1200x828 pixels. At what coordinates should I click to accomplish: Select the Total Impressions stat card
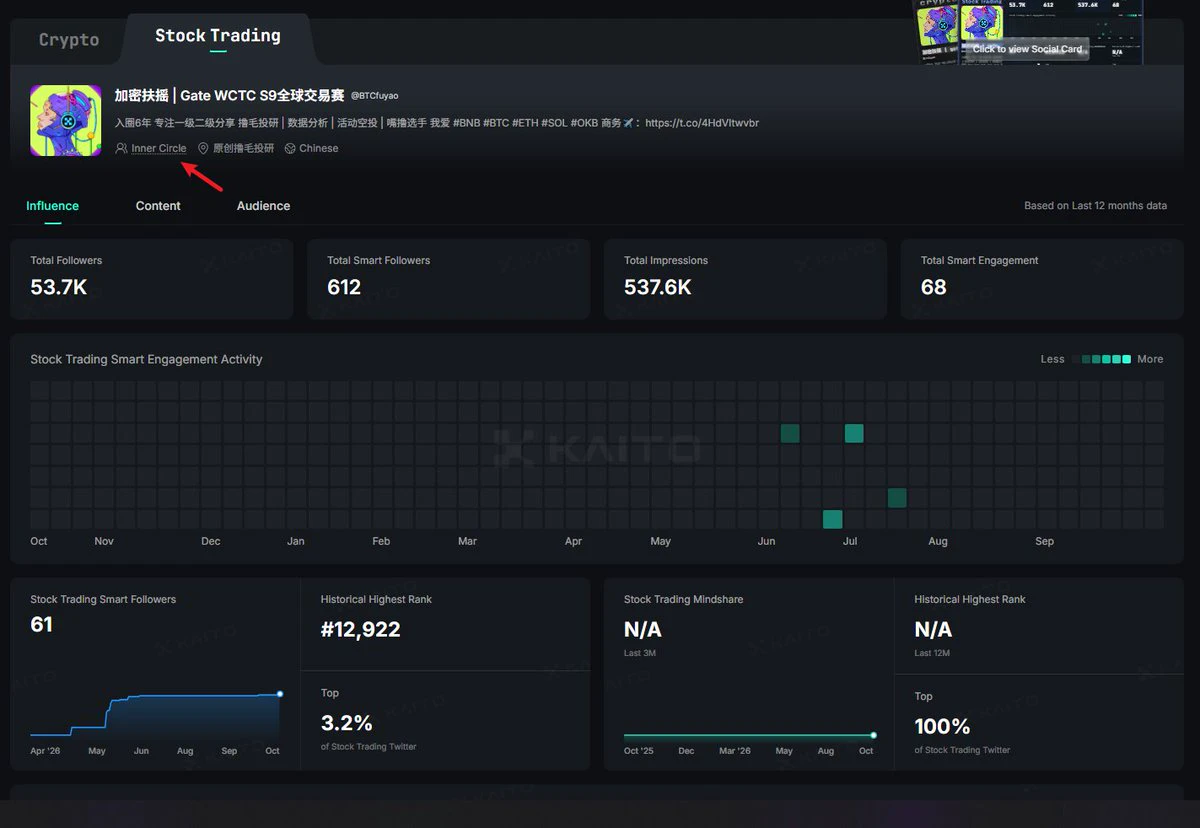pyautogui.click(x=745, y=279)
